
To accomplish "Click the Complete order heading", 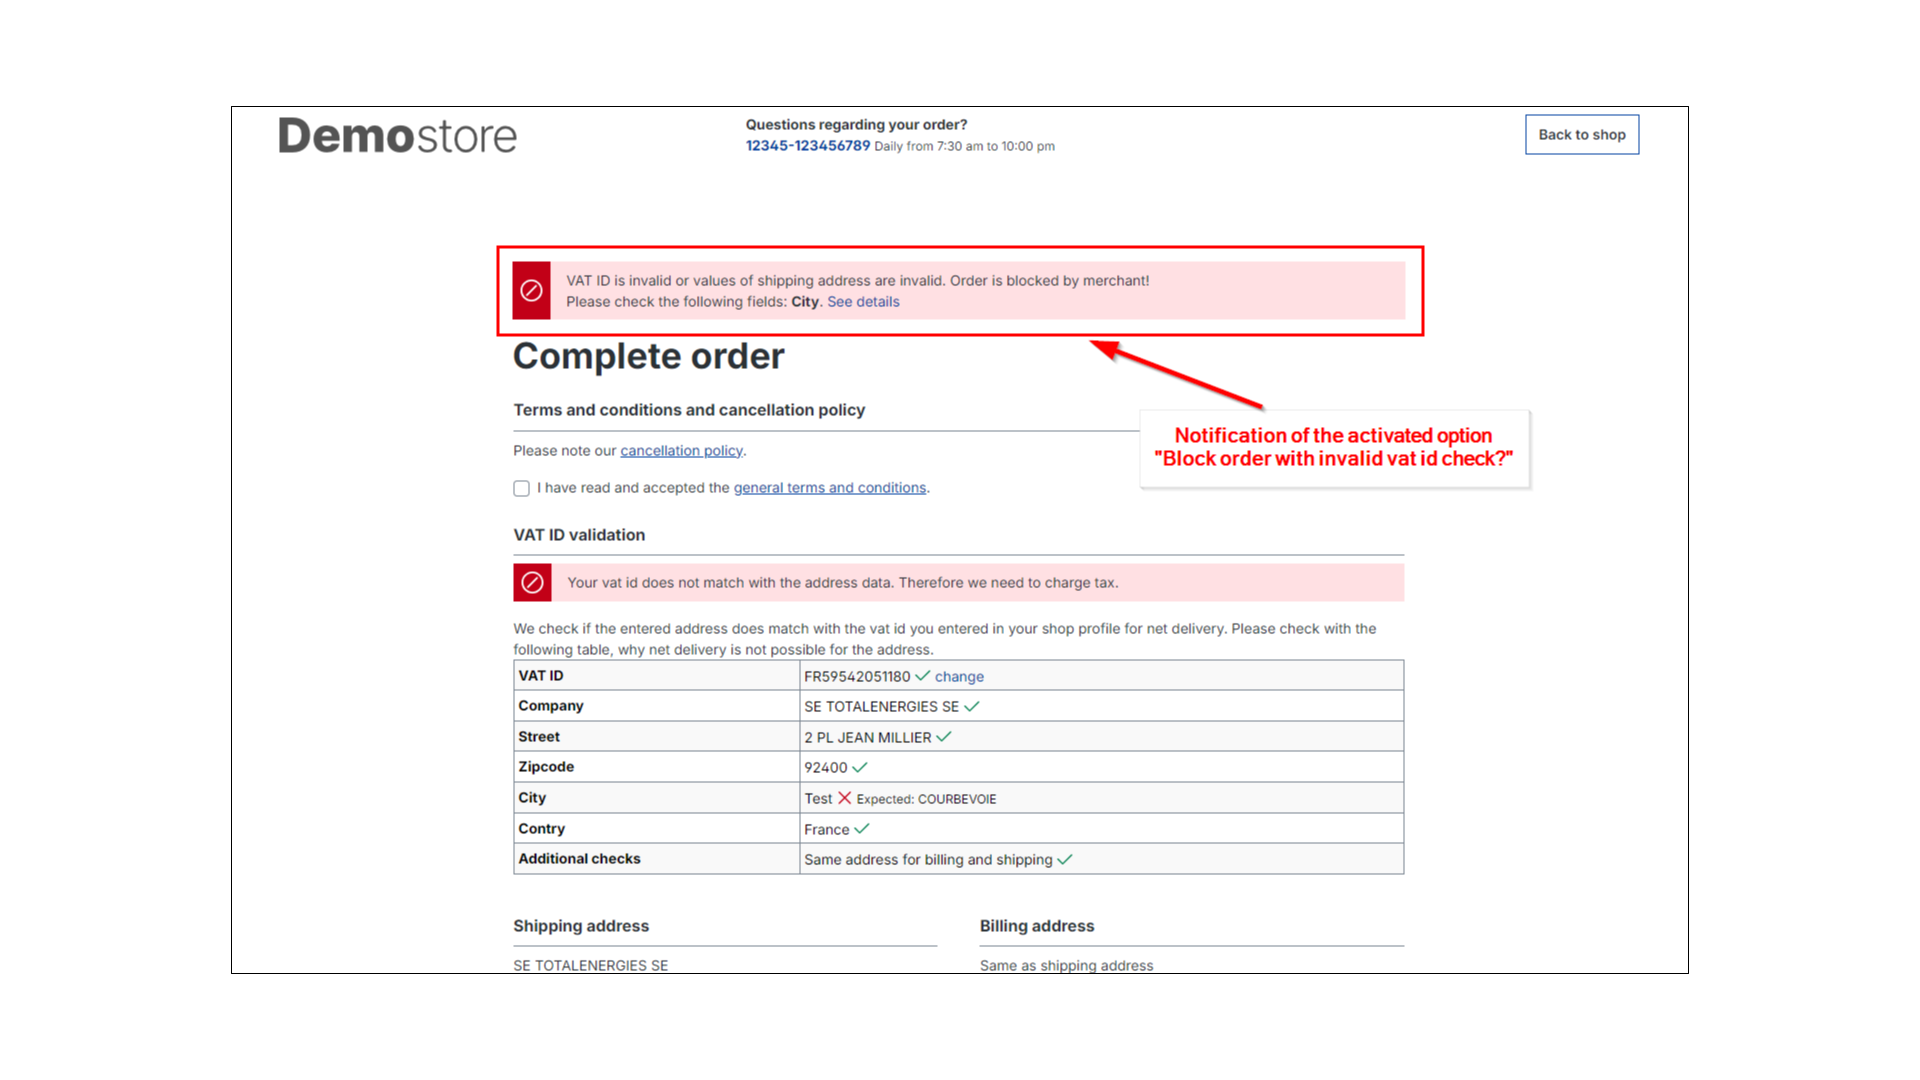I will [649, 357].
